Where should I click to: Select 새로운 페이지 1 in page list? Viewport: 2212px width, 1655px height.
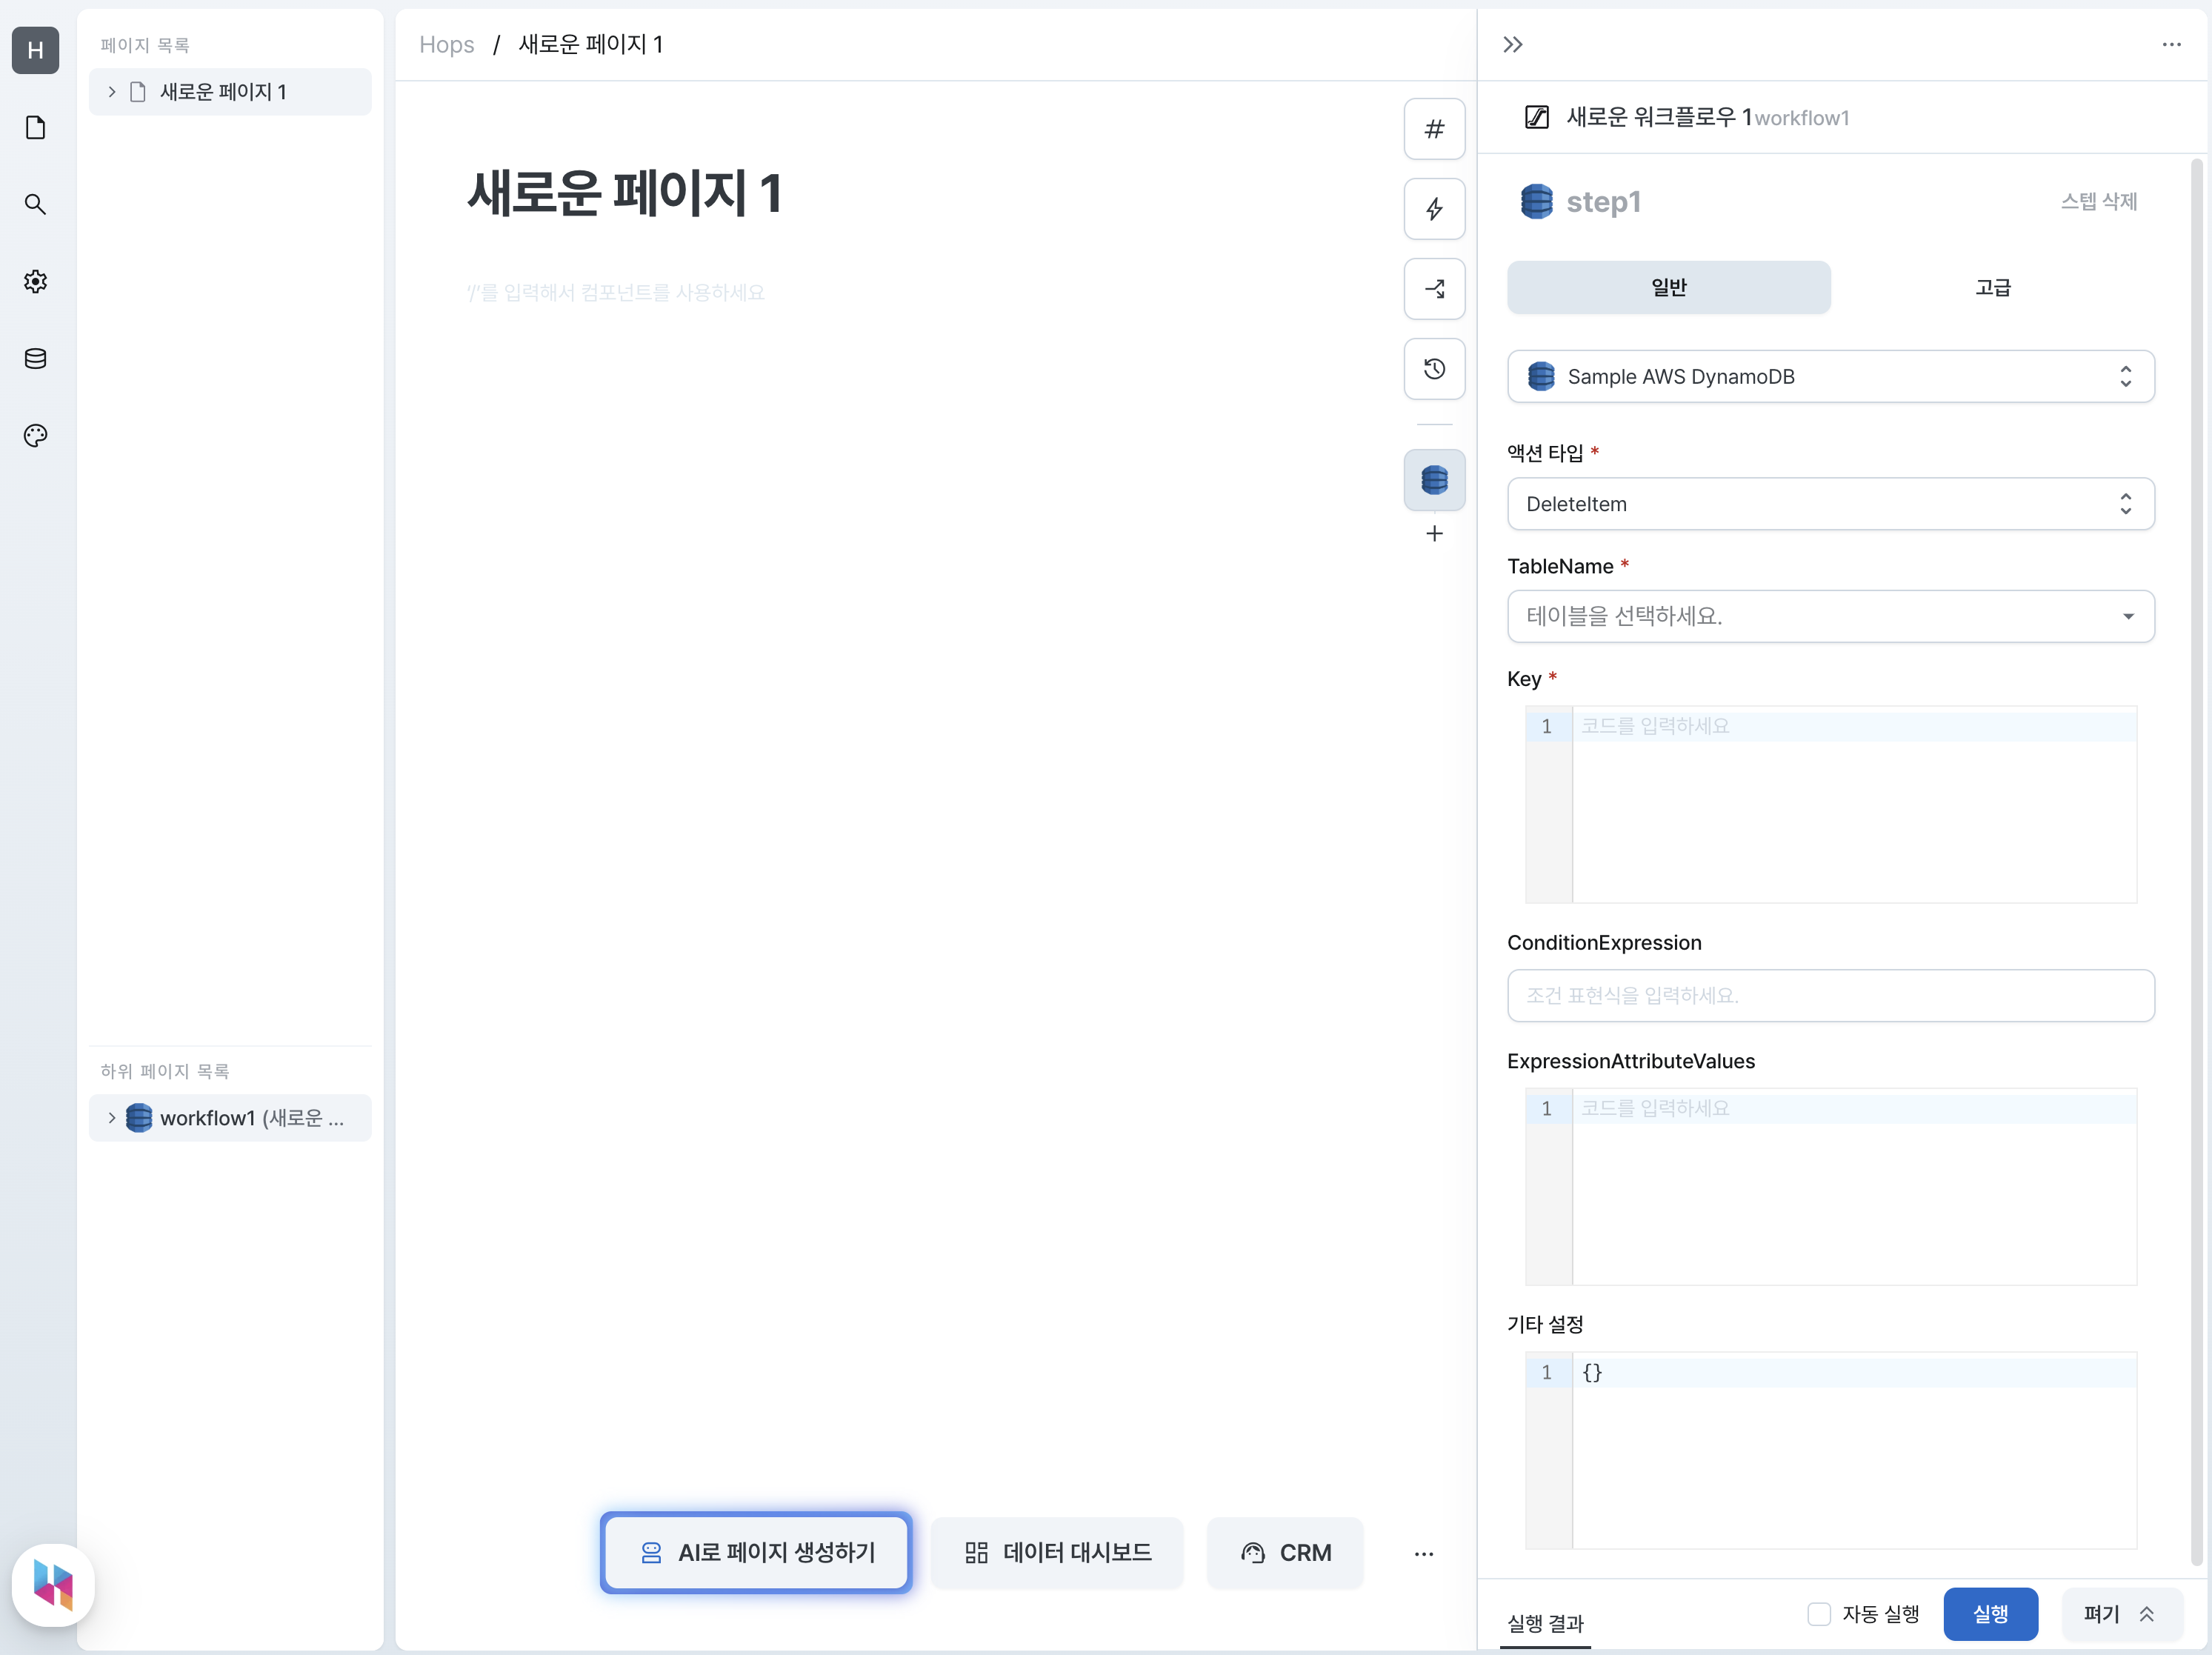(x=230, y=92)
